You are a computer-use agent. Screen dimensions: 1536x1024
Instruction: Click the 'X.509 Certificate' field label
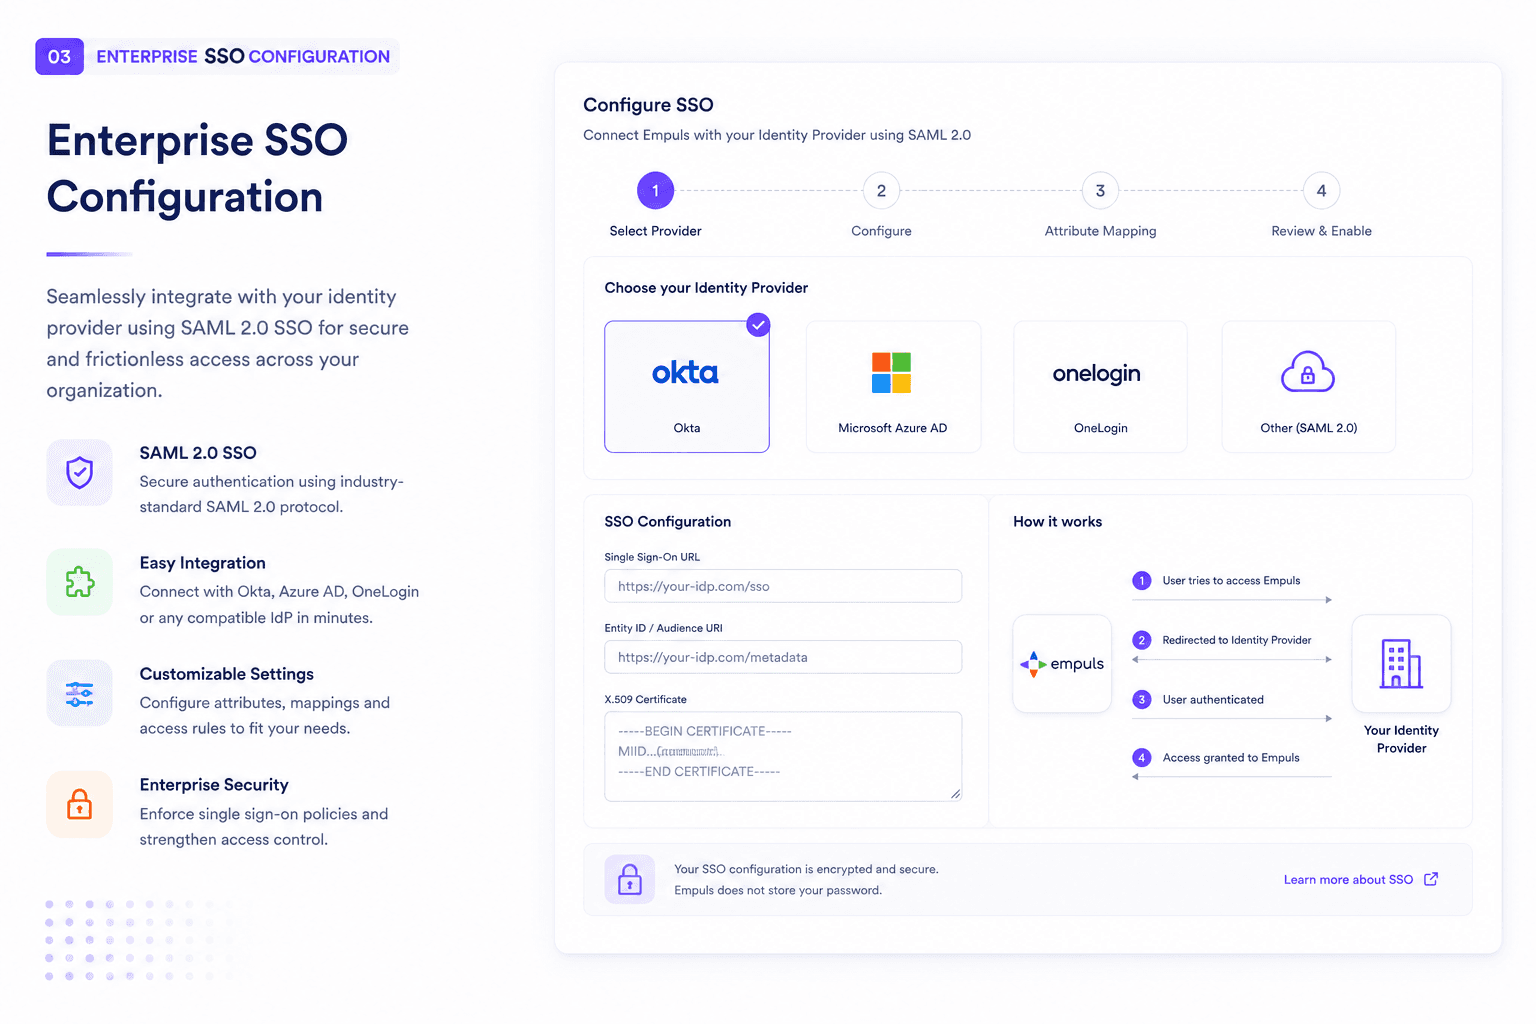645,699
